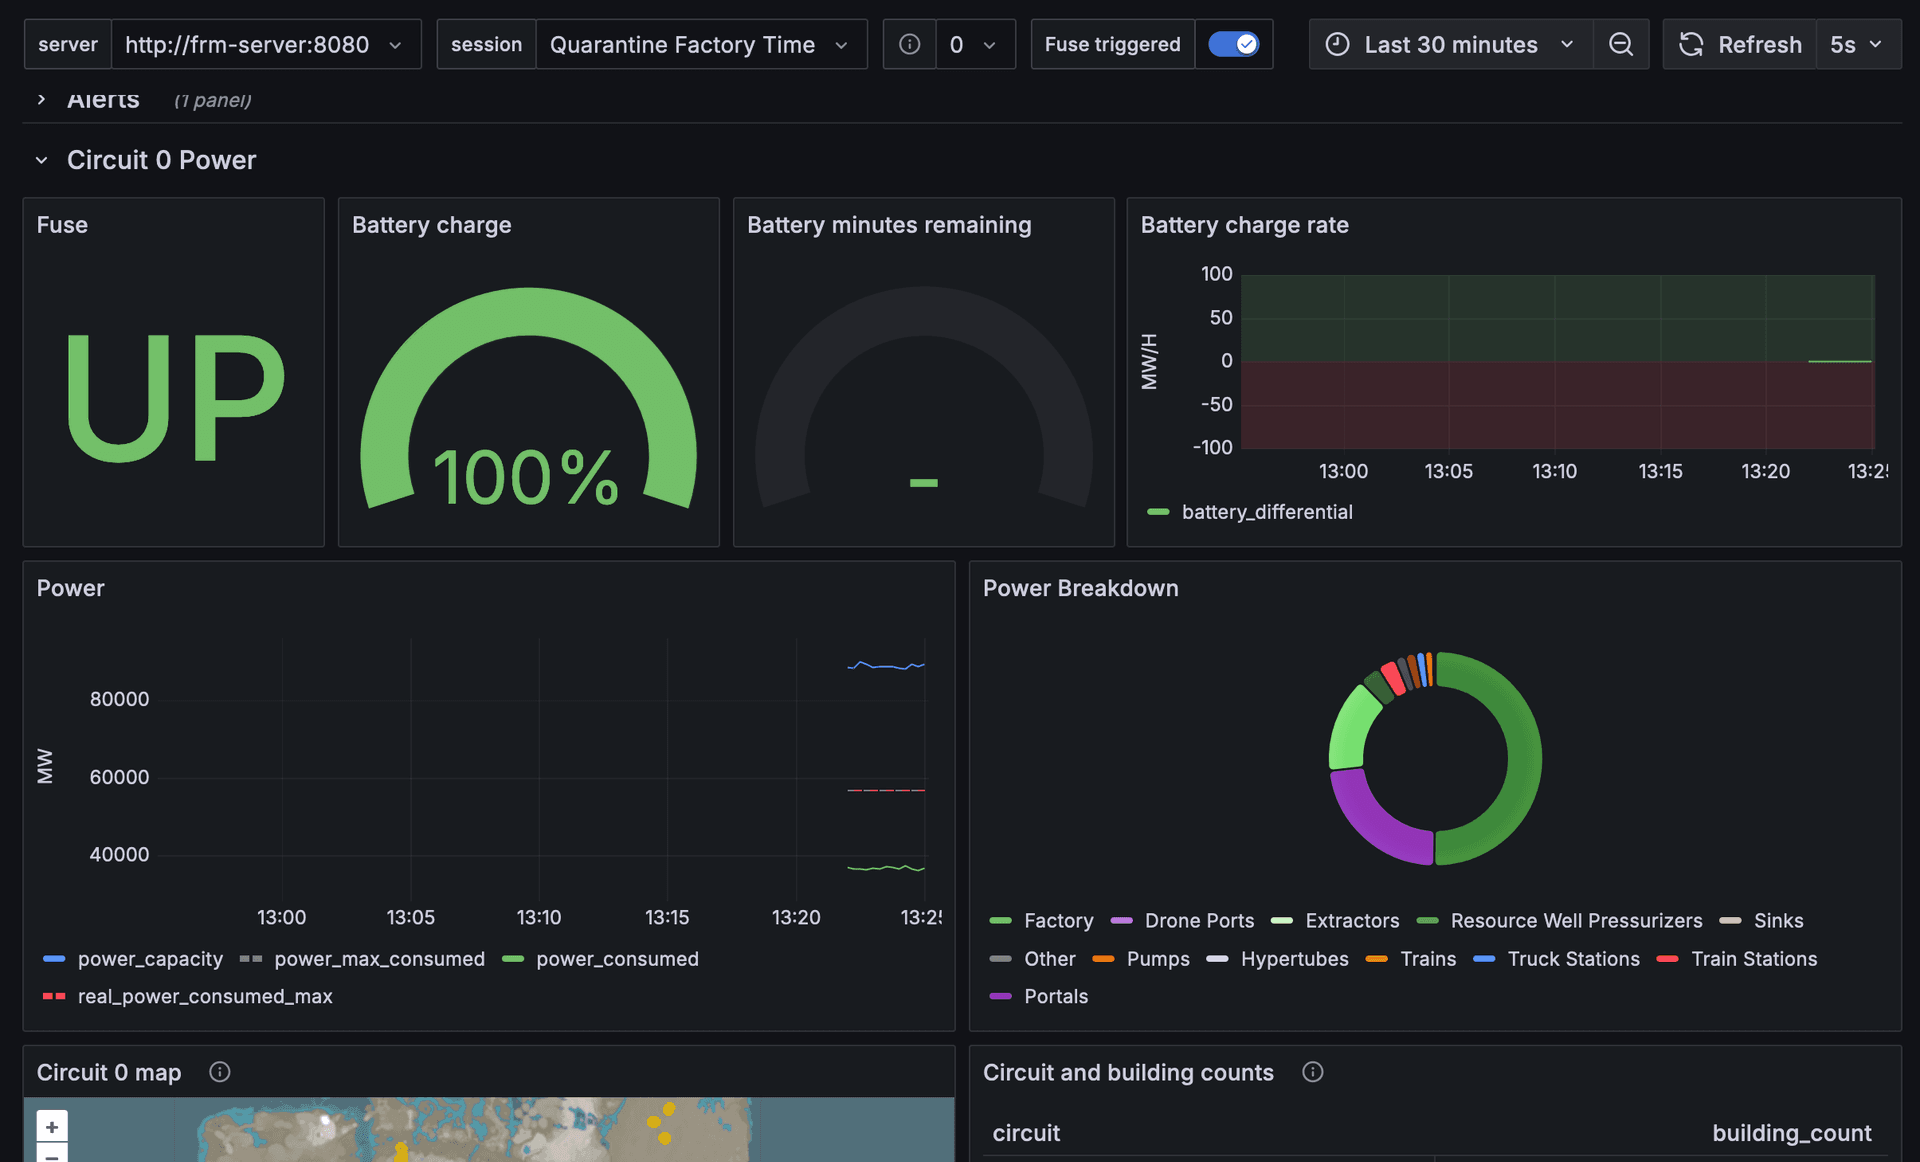Click the circular refresh arrows icon
The width and height of the screenshot is (1920, 1162).
click(1691, 44)
